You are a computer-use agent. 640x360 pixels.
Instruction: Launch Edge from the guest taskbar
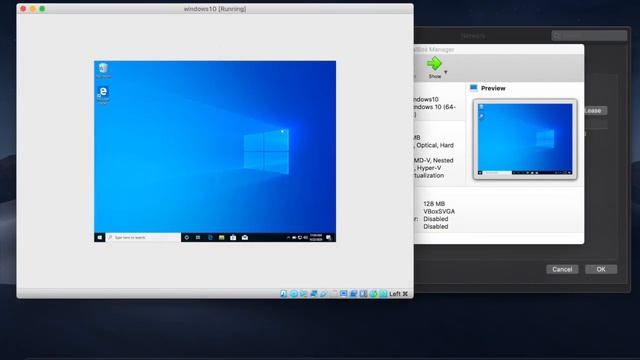pyautogui.click(x=210, y=237)
